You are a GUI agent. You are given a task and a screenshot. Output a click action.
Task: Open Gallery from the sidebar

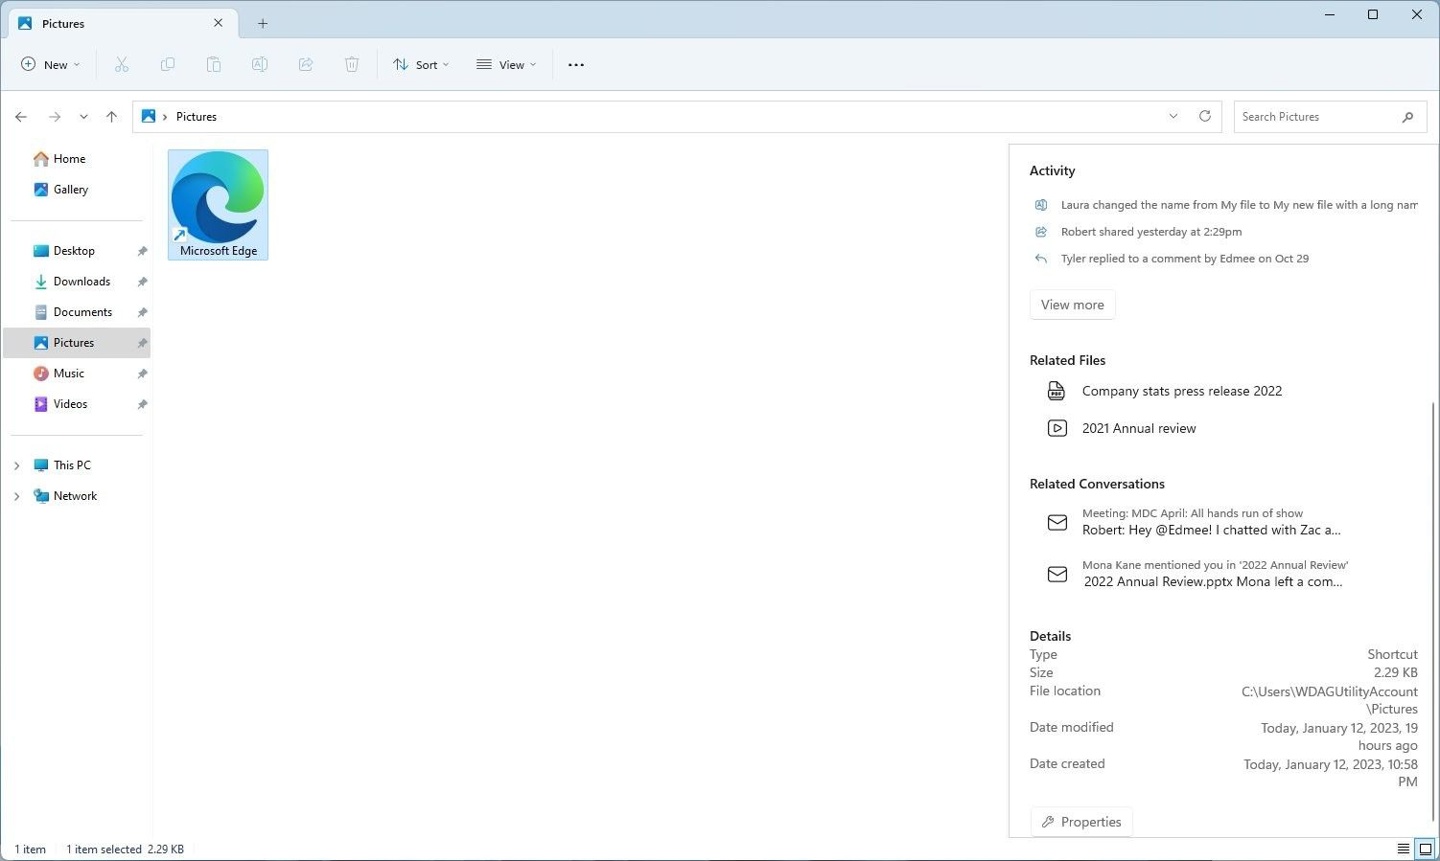(70, 189)
